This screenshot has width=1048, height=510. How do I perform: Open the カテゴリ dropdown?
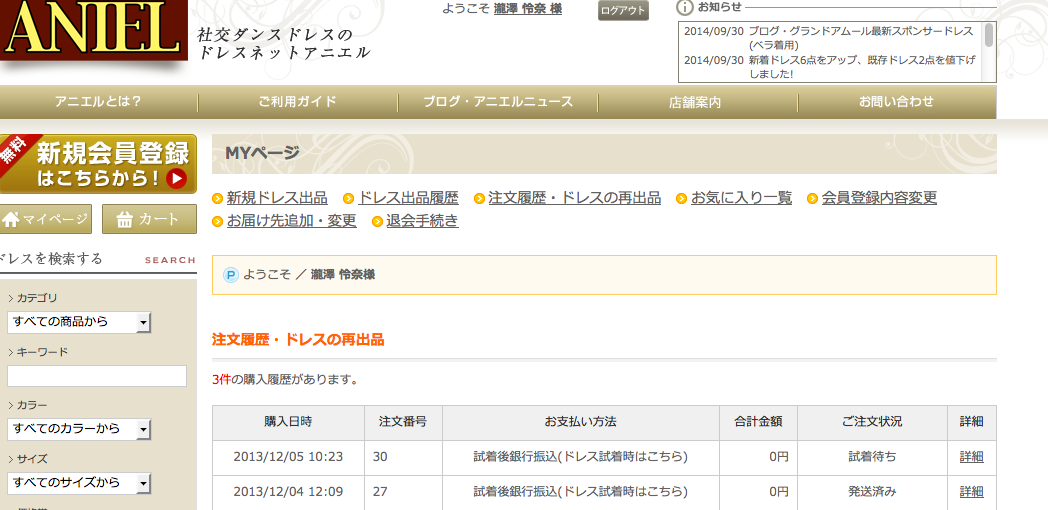(79, 322)
